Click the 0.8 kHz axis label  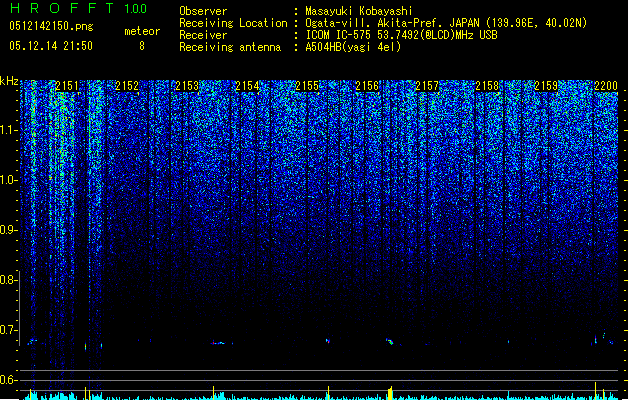[x=9, y=280]
